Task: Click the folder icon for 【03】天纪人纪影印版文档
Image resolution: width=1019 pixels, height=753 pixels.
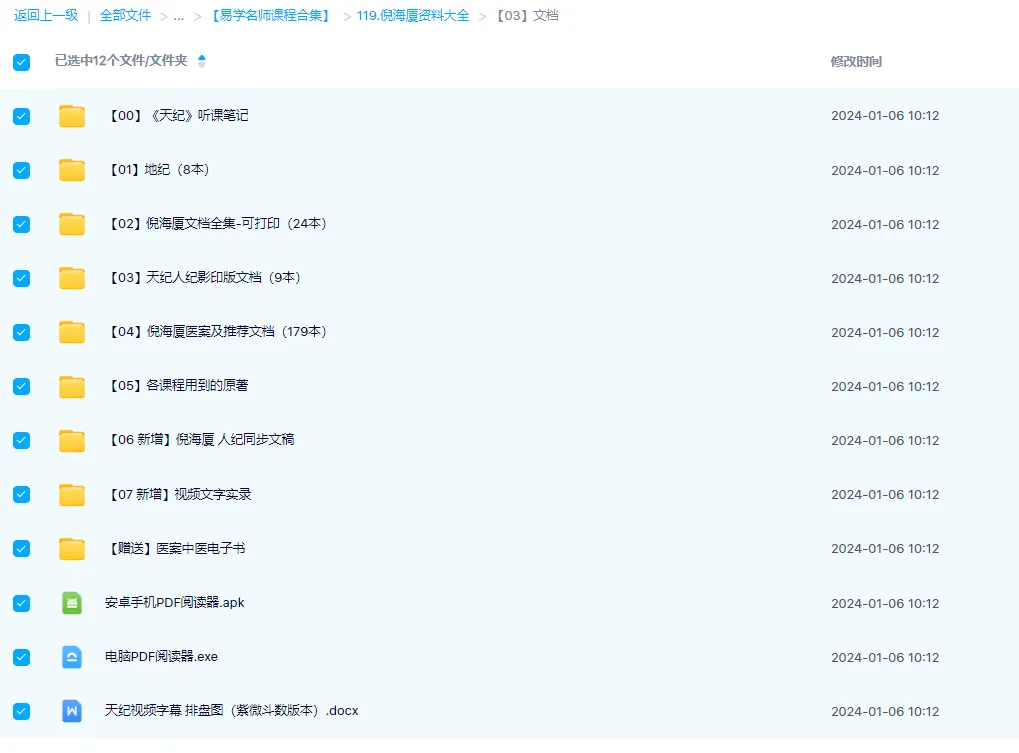Action: [x=71, y=278]
